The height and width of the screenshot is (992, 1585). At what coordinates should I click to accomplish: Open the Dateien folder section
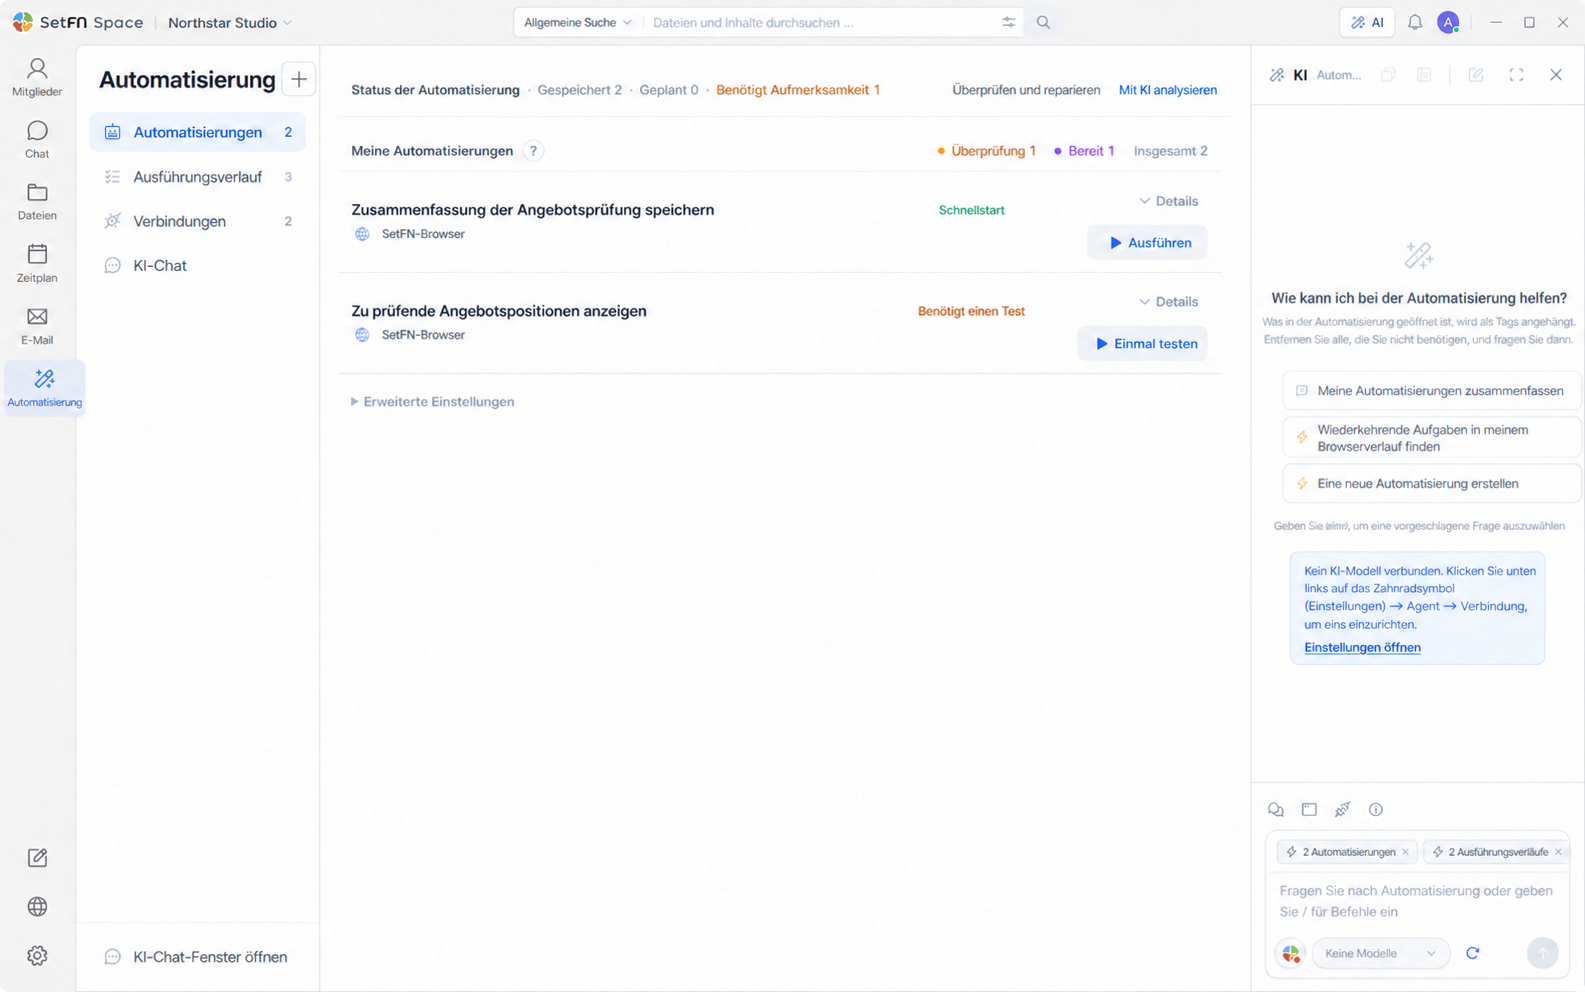tap(37, 201)
